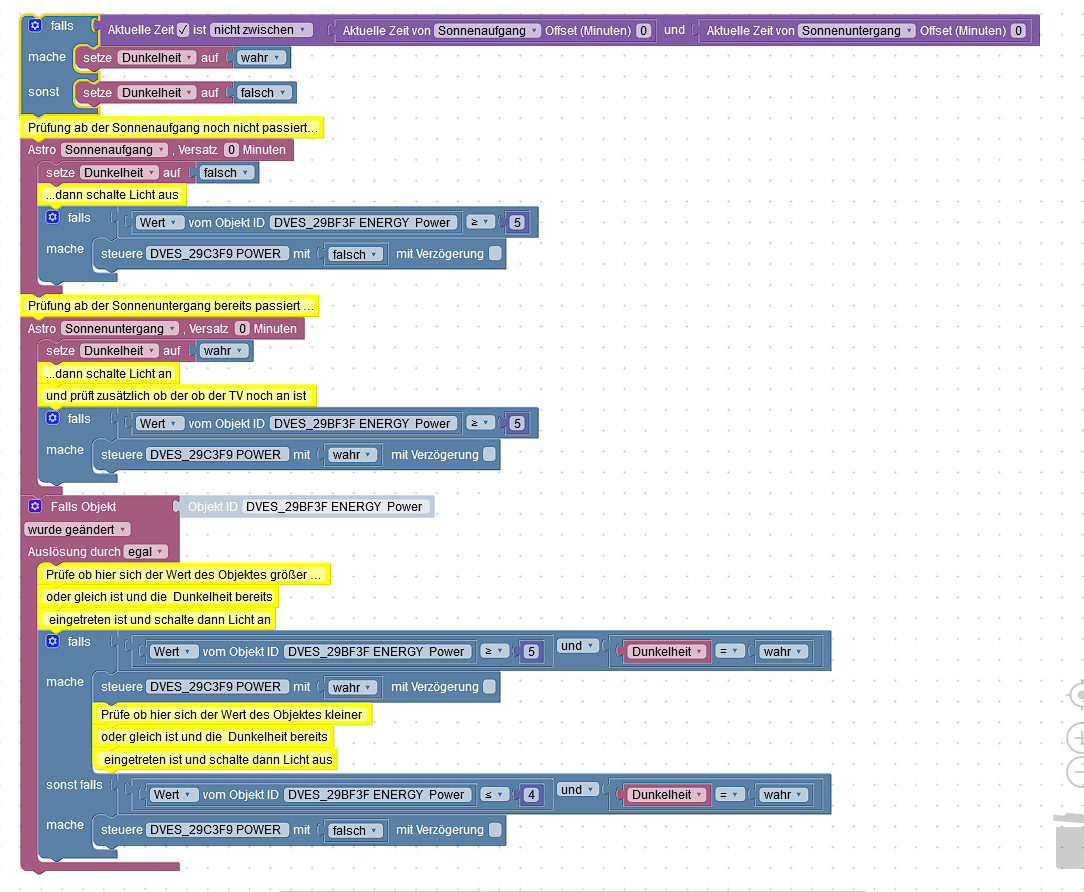This screenshot has width=1084, height=892.
Task: Open the Blockly trash can
Action: 1070,841
